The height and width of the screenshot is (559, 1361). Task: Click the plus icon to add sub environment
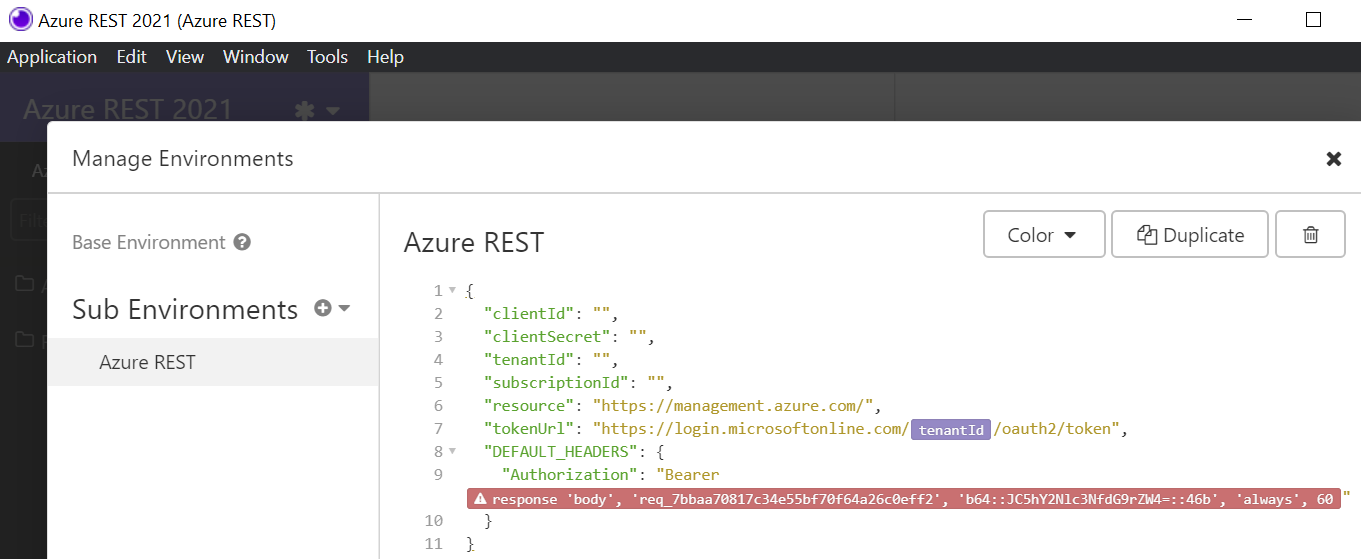pos(323,309)
